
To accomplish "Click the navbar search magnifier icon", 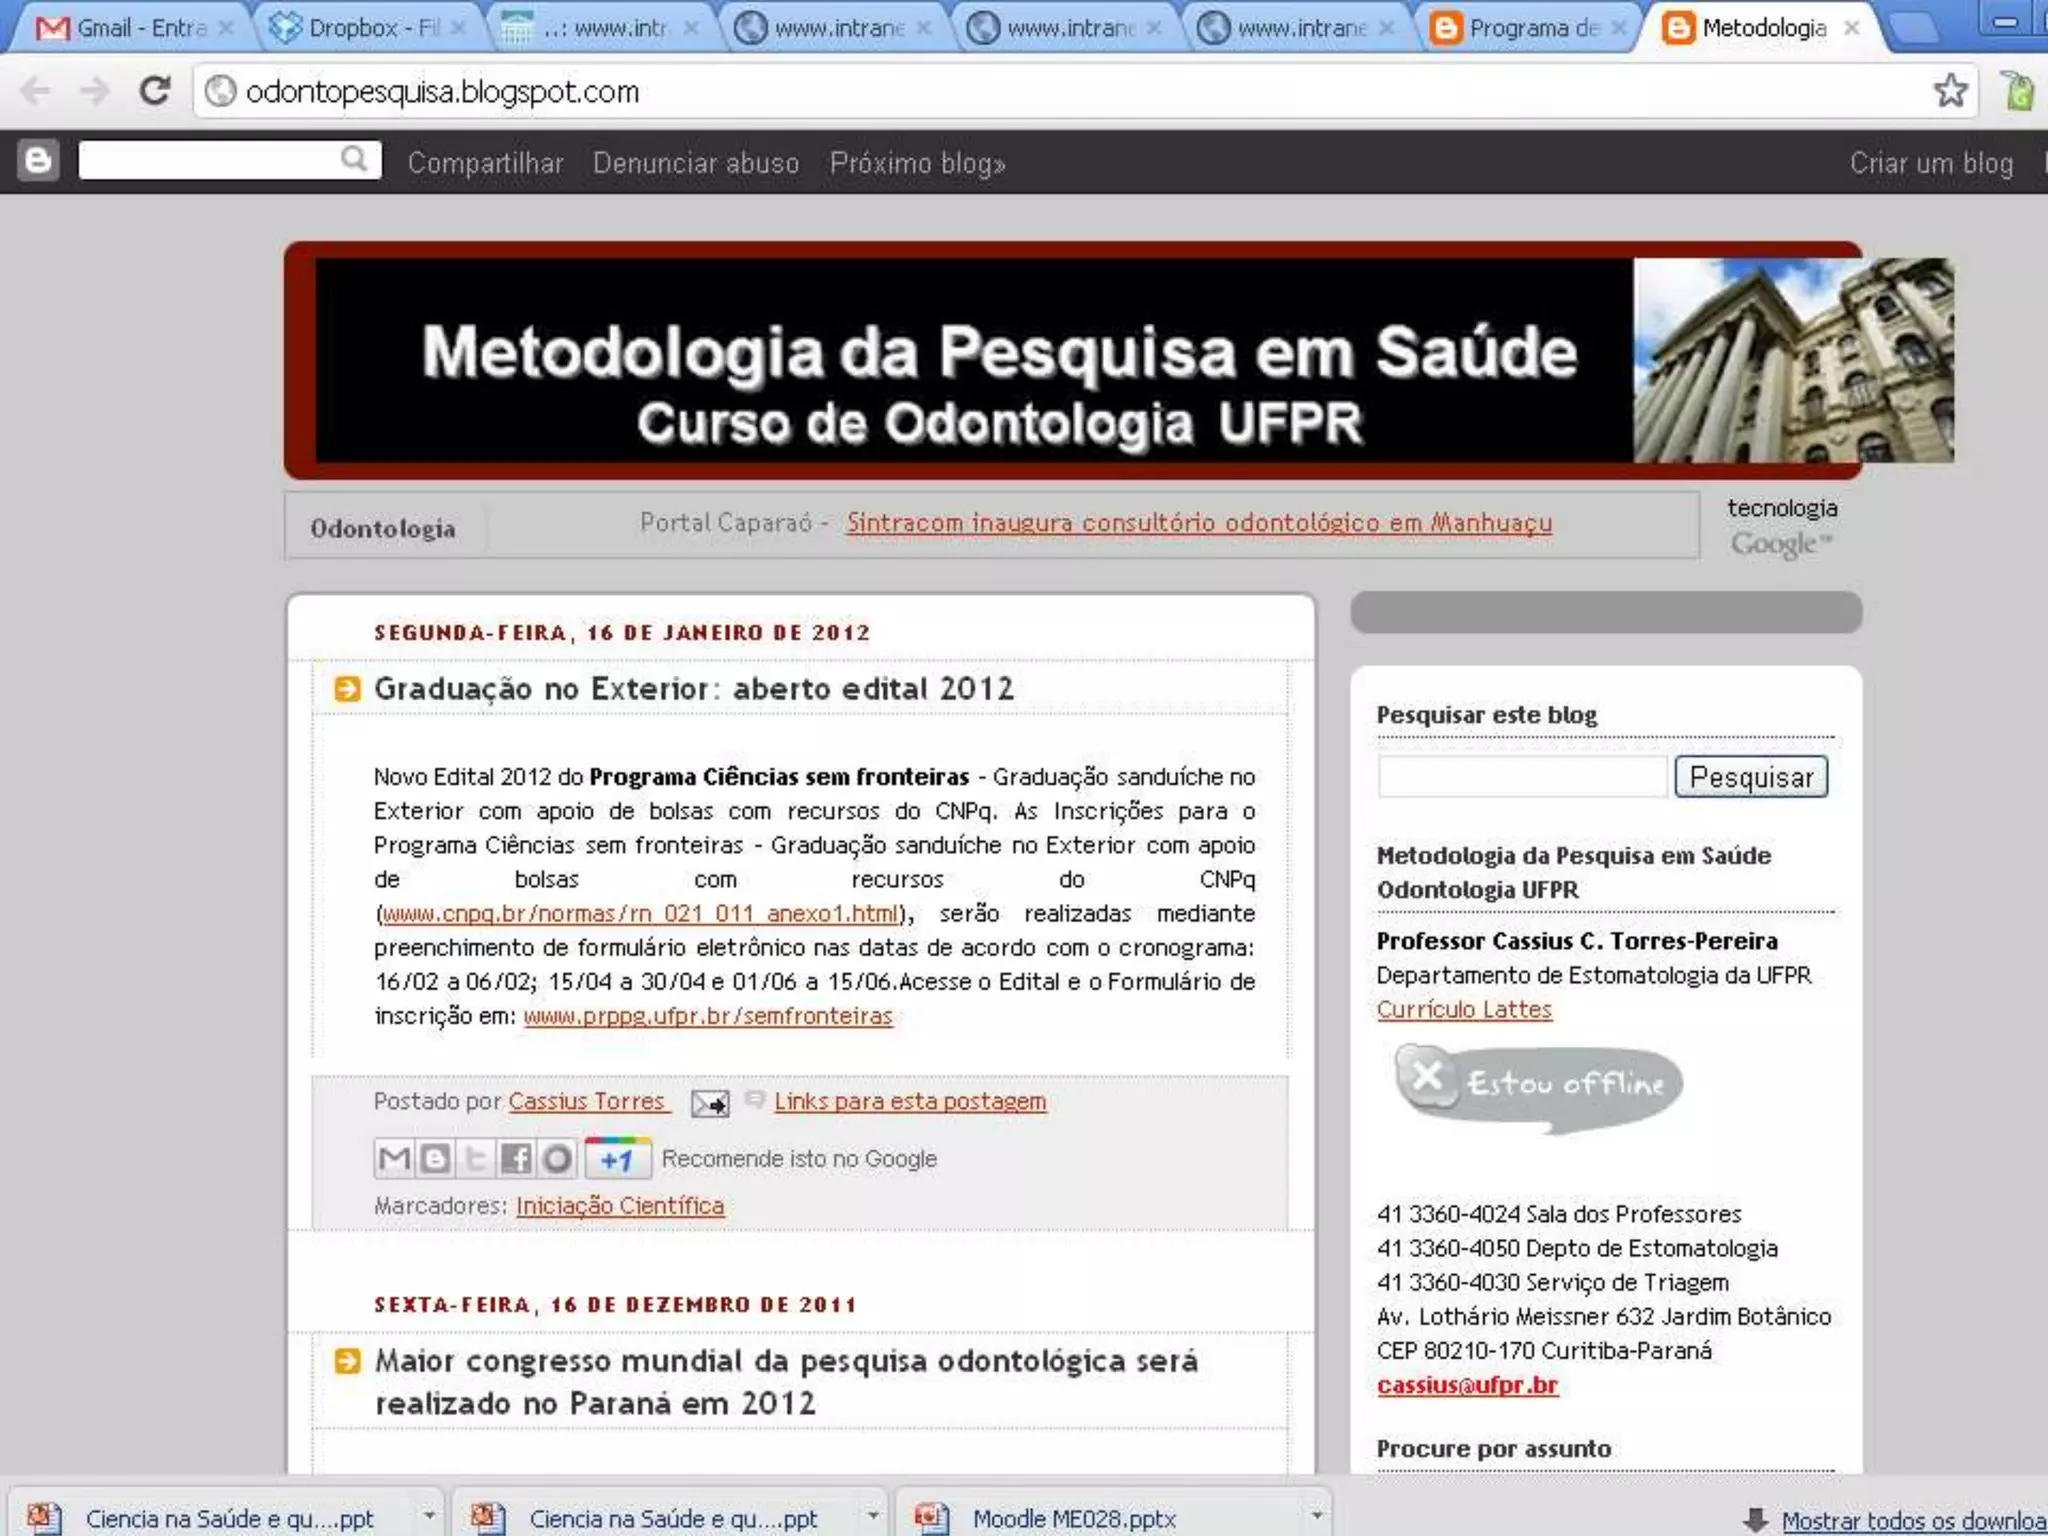I will [354, 159].
